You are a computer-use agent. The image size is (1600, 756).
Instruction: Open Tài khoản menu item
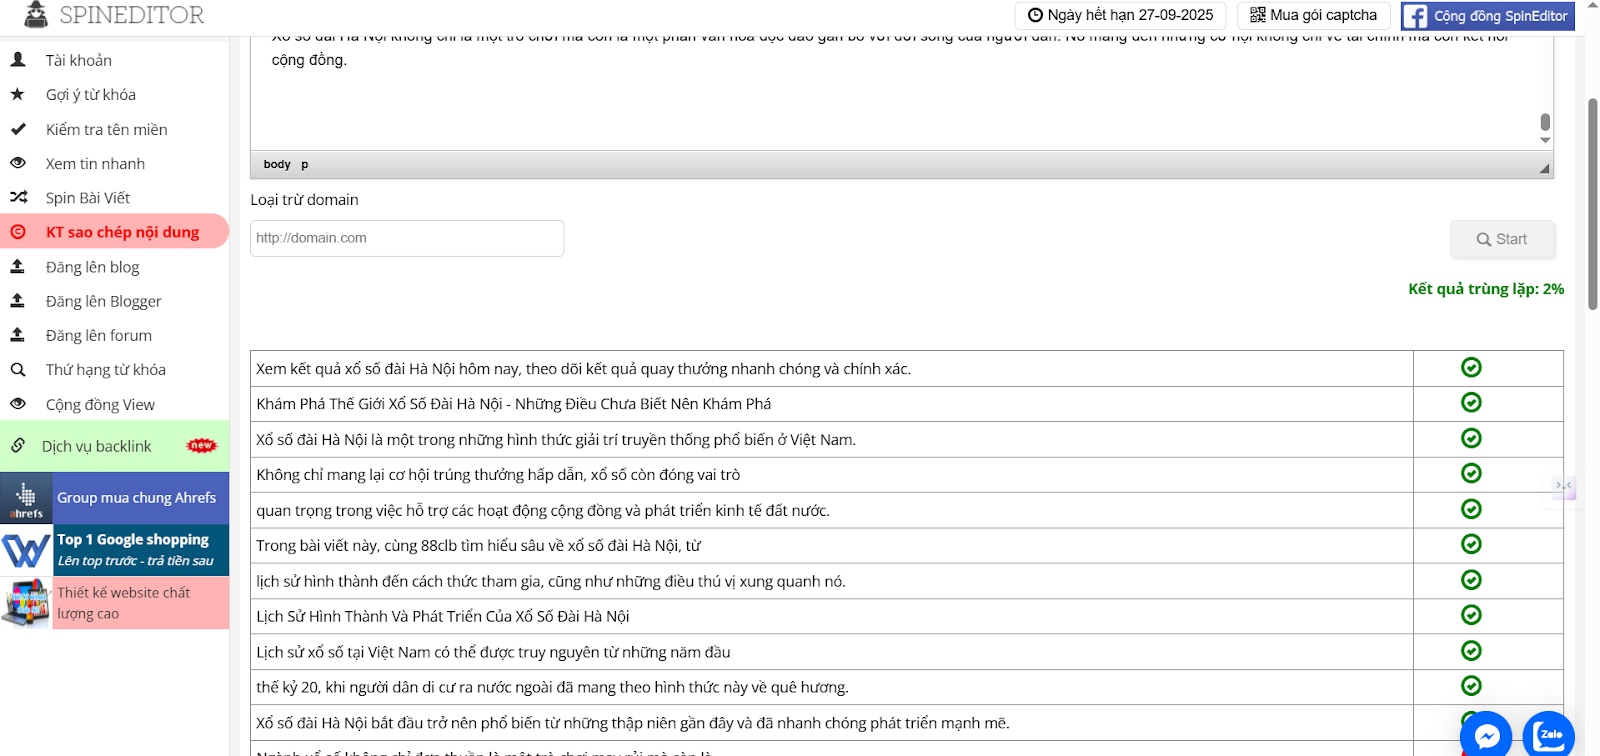point(78,60)
